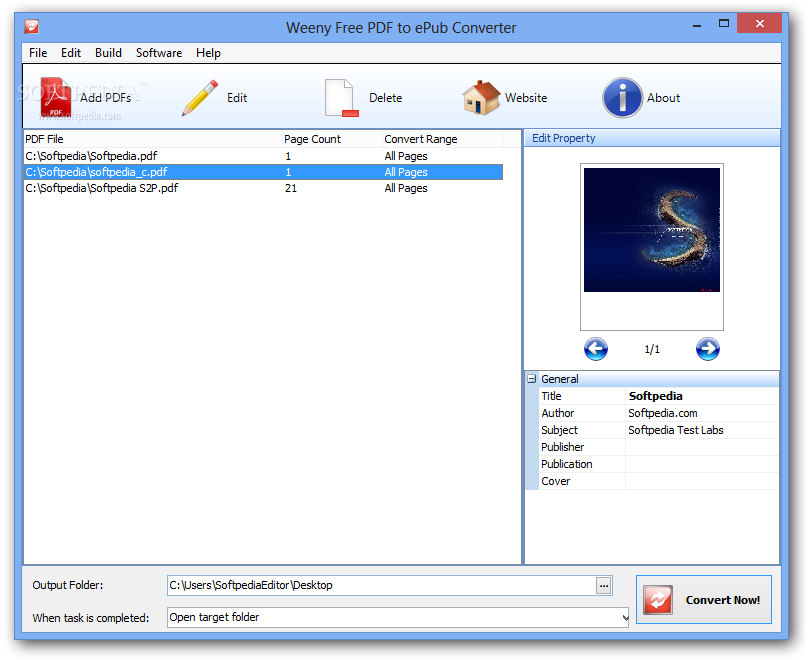
Task: Select row C:\Softpedia\Softpedia.pdf
Action: (x=263, y=156)
